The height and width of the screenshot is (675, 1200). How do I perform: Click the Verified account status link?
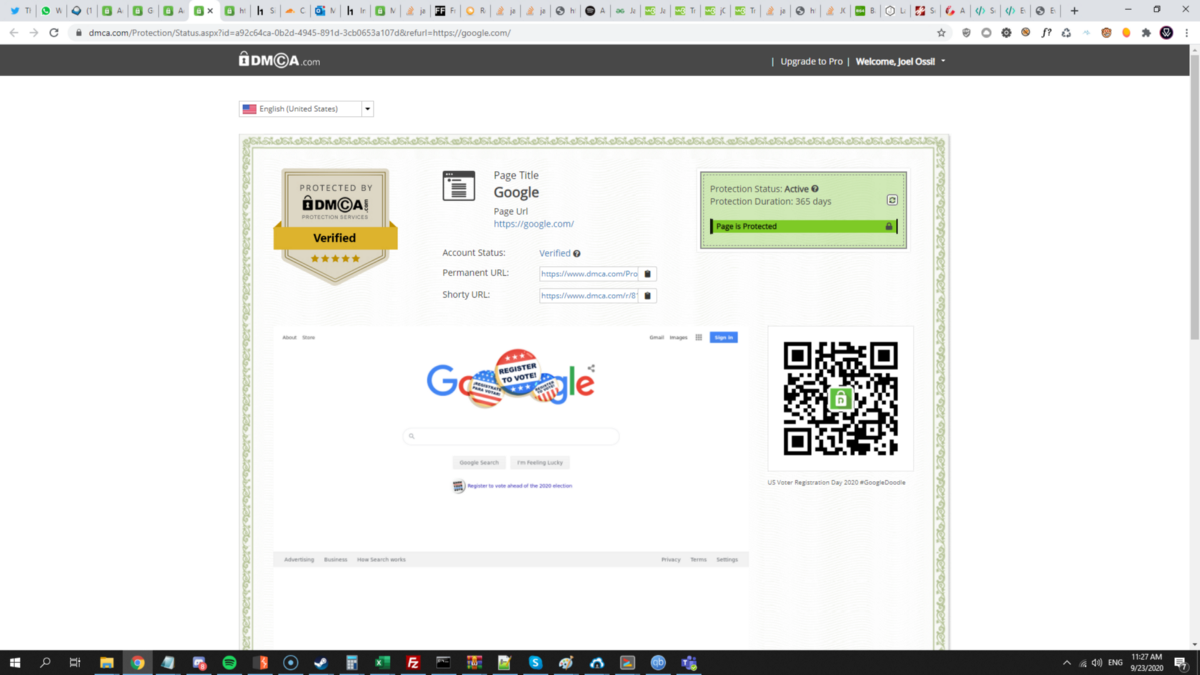coord(555,254)
